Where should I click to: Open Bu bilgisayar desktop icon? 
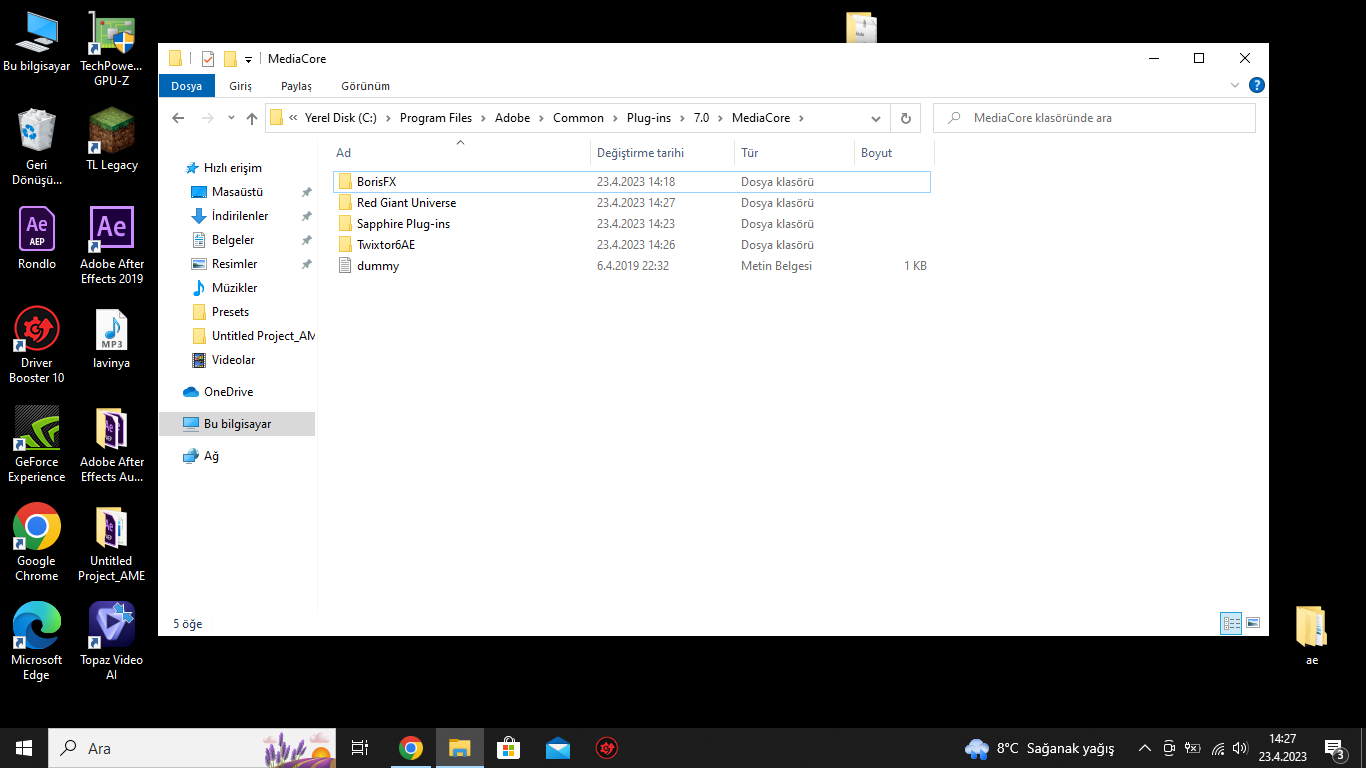click(37, 42)
